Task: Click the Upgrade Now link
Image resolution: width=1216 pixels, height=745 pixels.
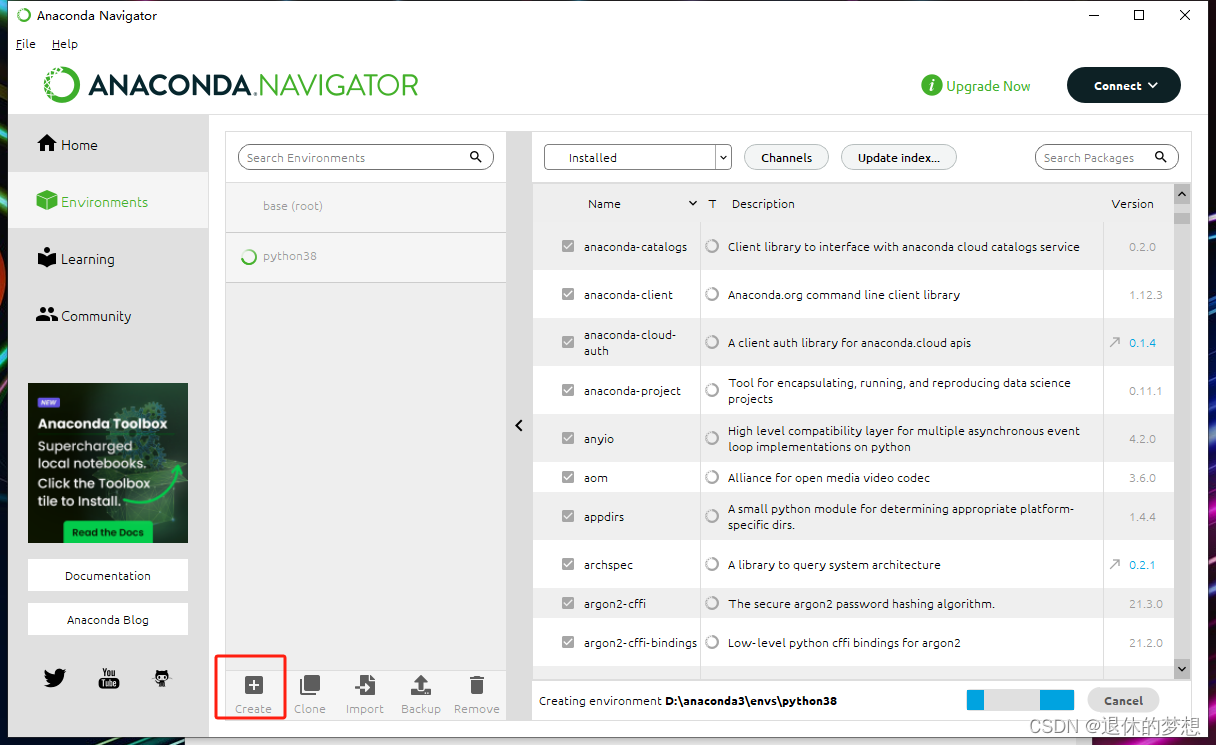Action: 988,86
